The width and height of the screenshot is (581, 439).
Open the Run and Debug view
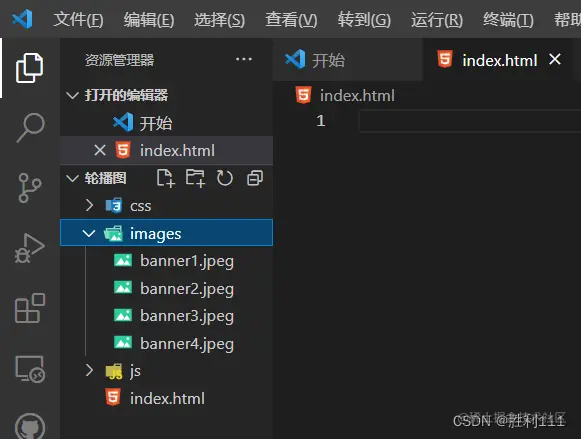pos(30,248)
